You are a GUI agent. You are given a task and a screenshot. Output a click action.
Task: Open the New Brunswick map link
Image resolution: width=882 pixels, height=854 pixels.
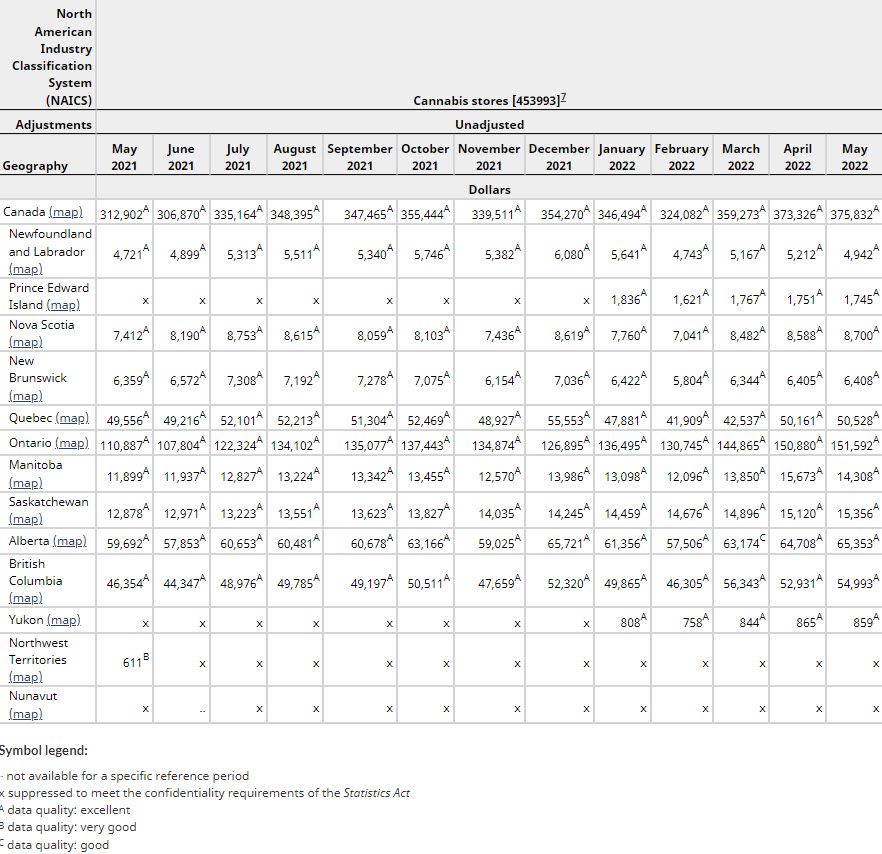click(x=25, y=396)
